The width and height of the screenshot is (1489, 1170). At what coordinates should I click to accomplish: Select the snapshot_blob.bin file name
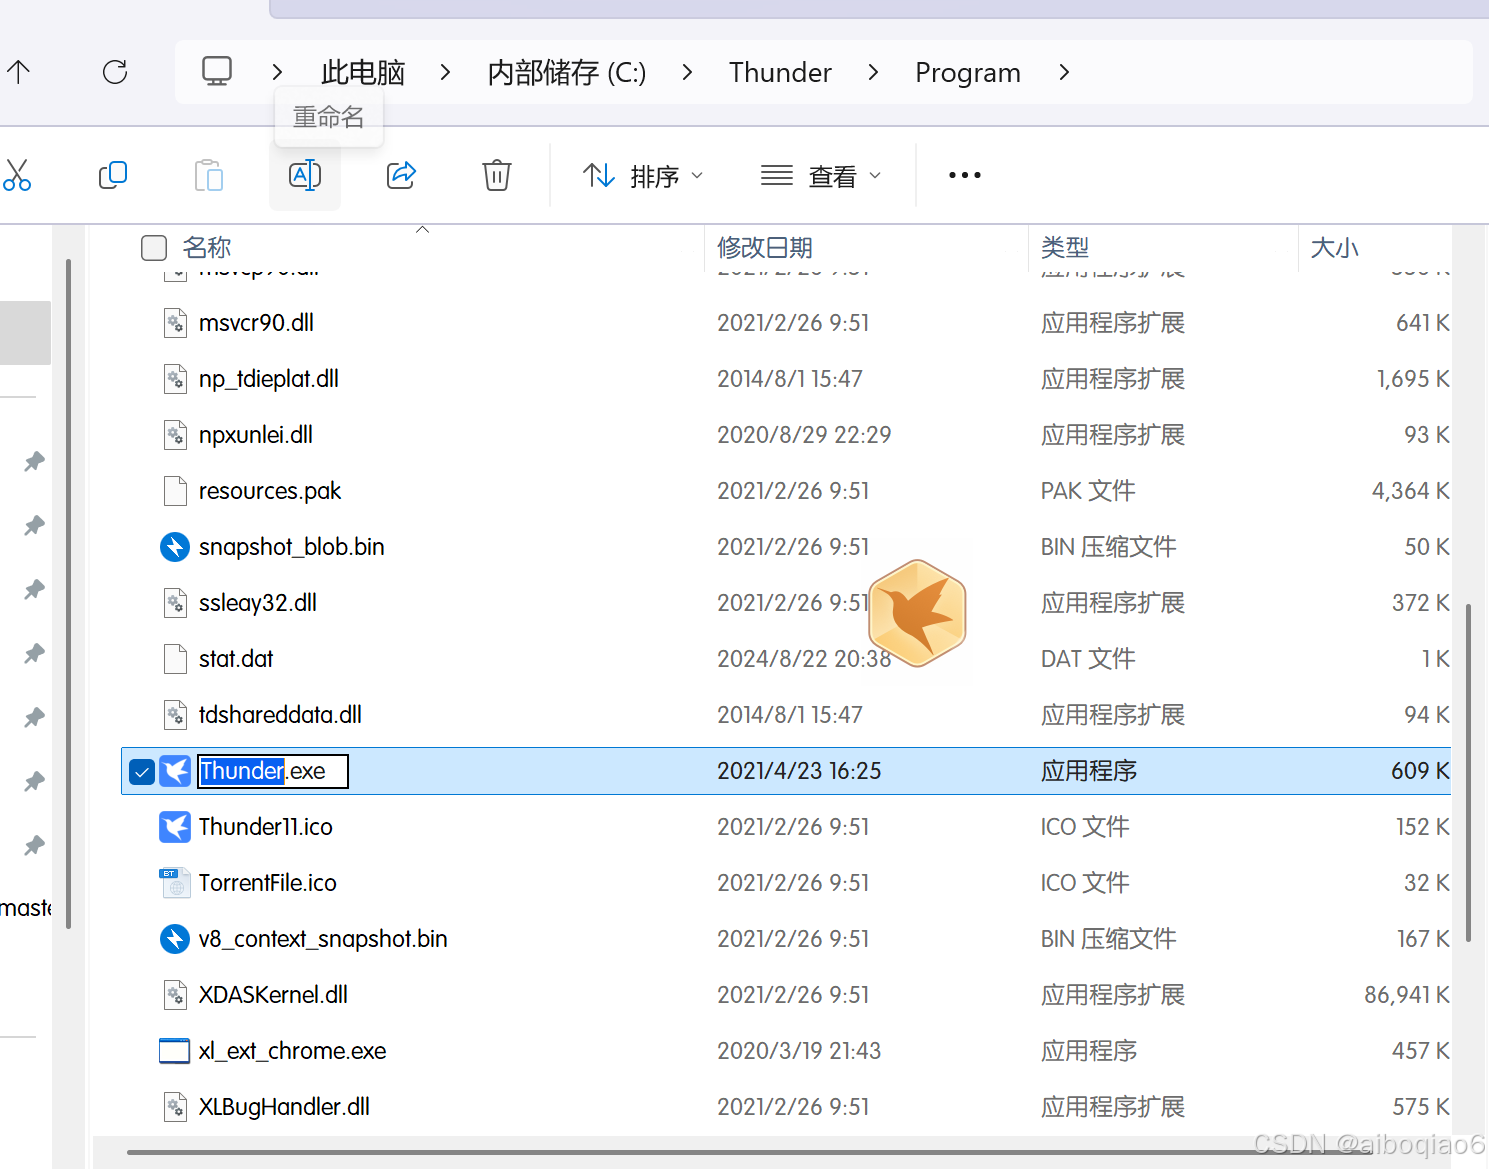292,547
